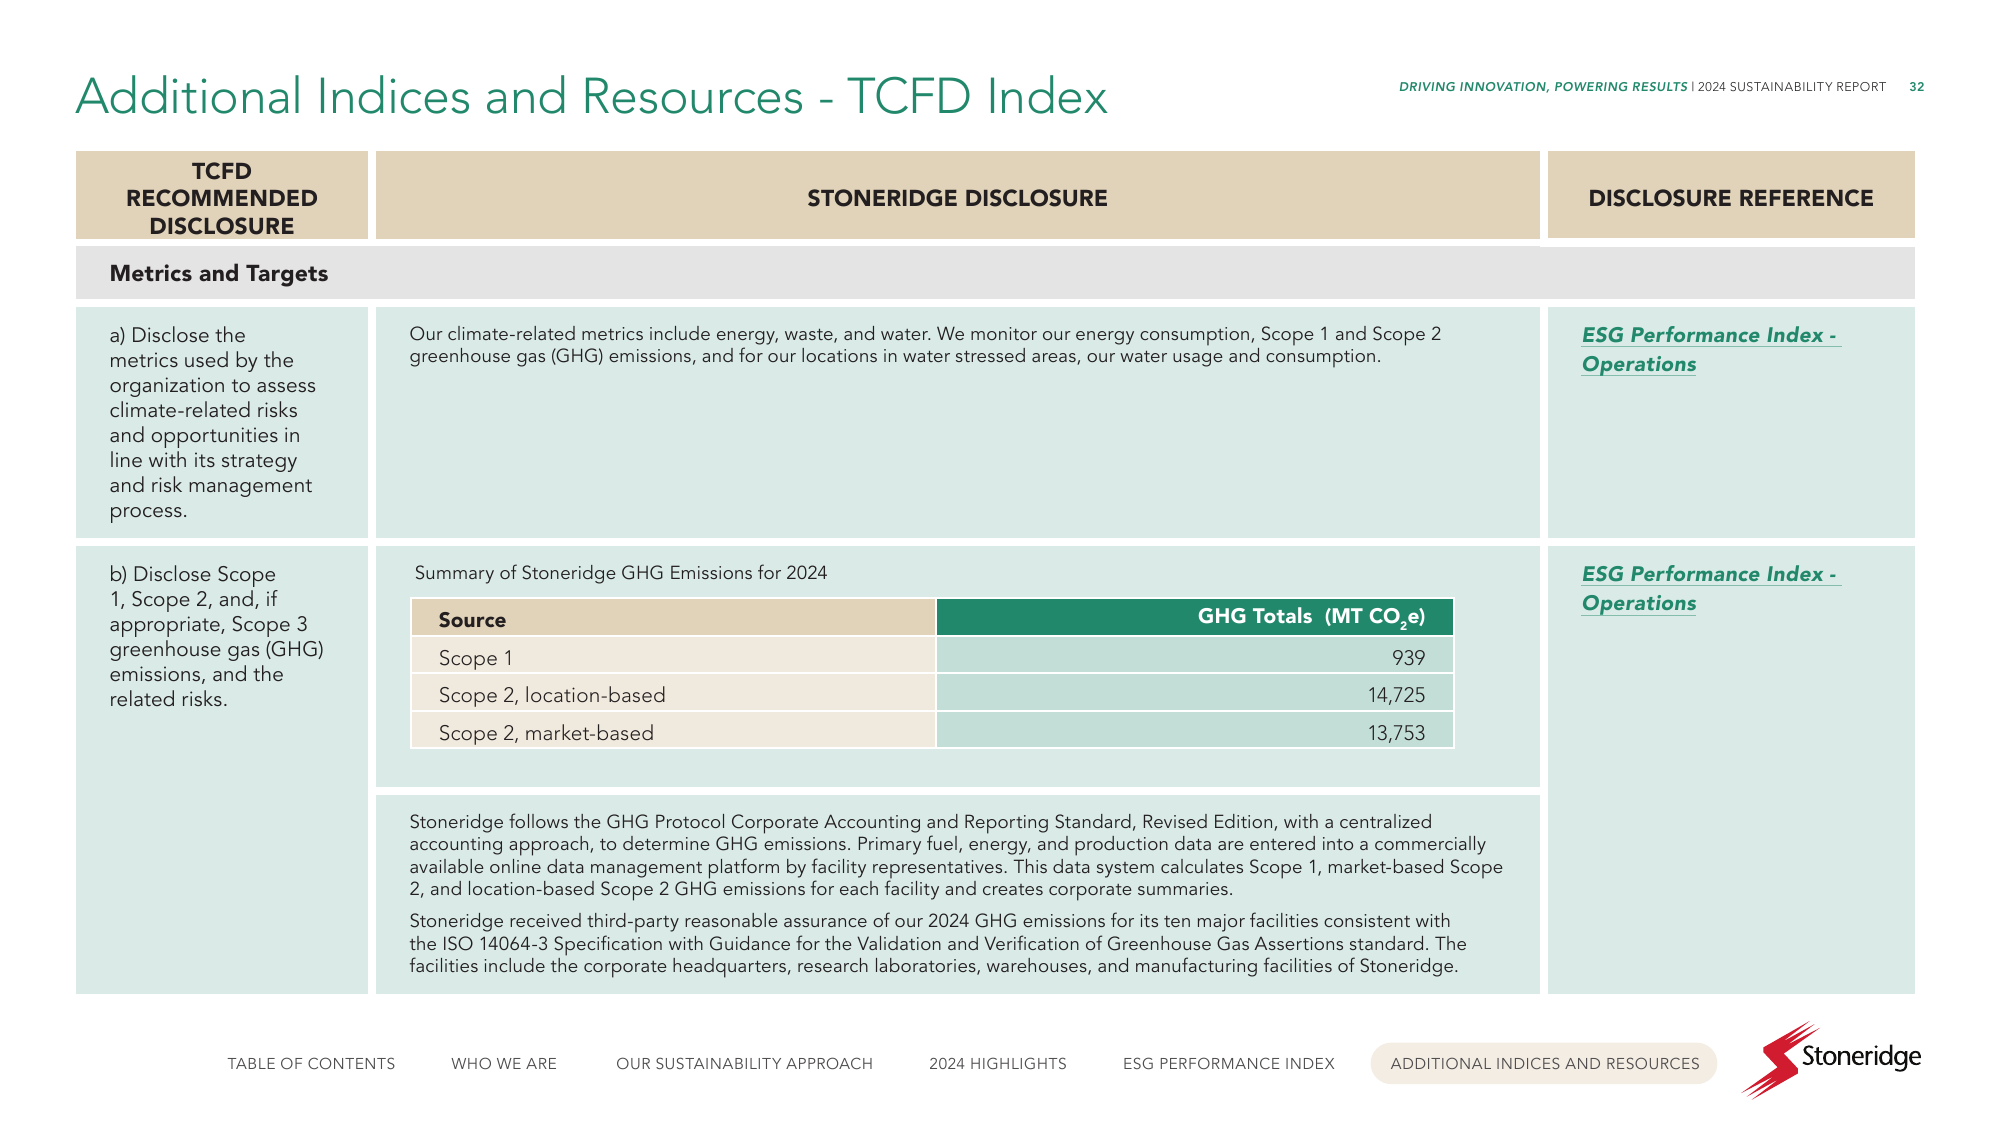Open the Table of Contents navigation link
Screen dimensions: 2000x1125
click(x=311, y=1063)
